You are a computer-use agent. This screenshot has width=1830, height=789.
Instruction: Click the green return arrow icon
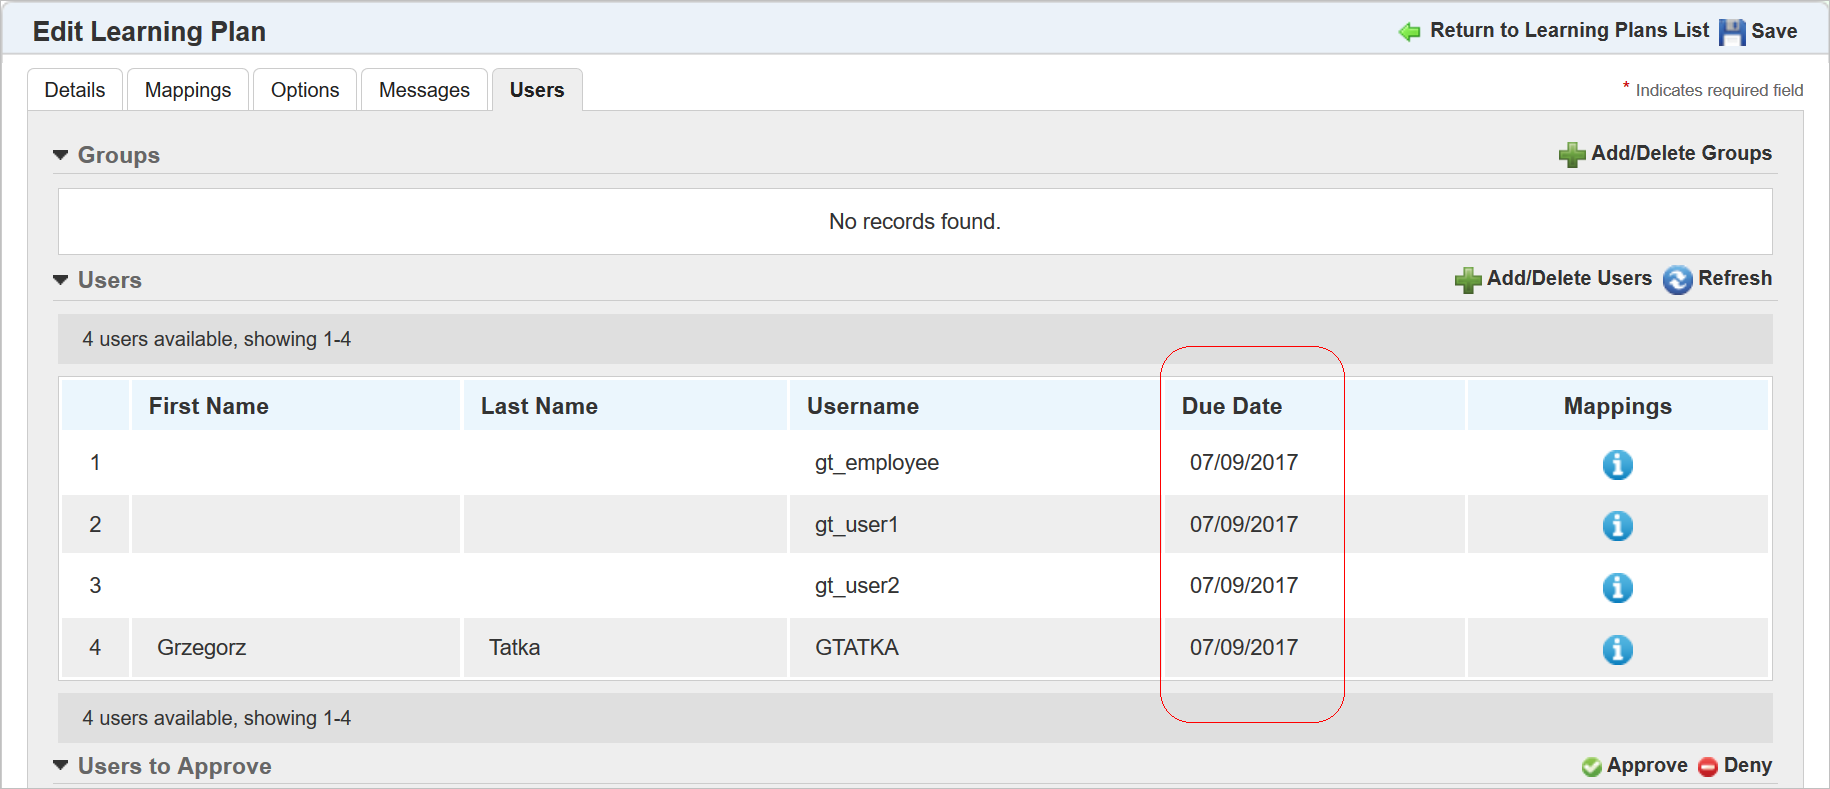(x=1409, y=32)
